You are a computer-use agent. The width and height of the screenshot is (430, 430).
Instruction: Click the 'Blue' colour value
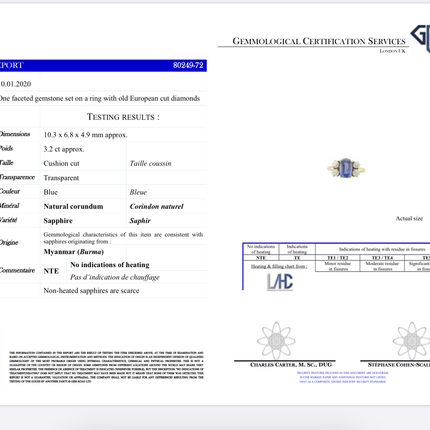[x=51, y=192]
